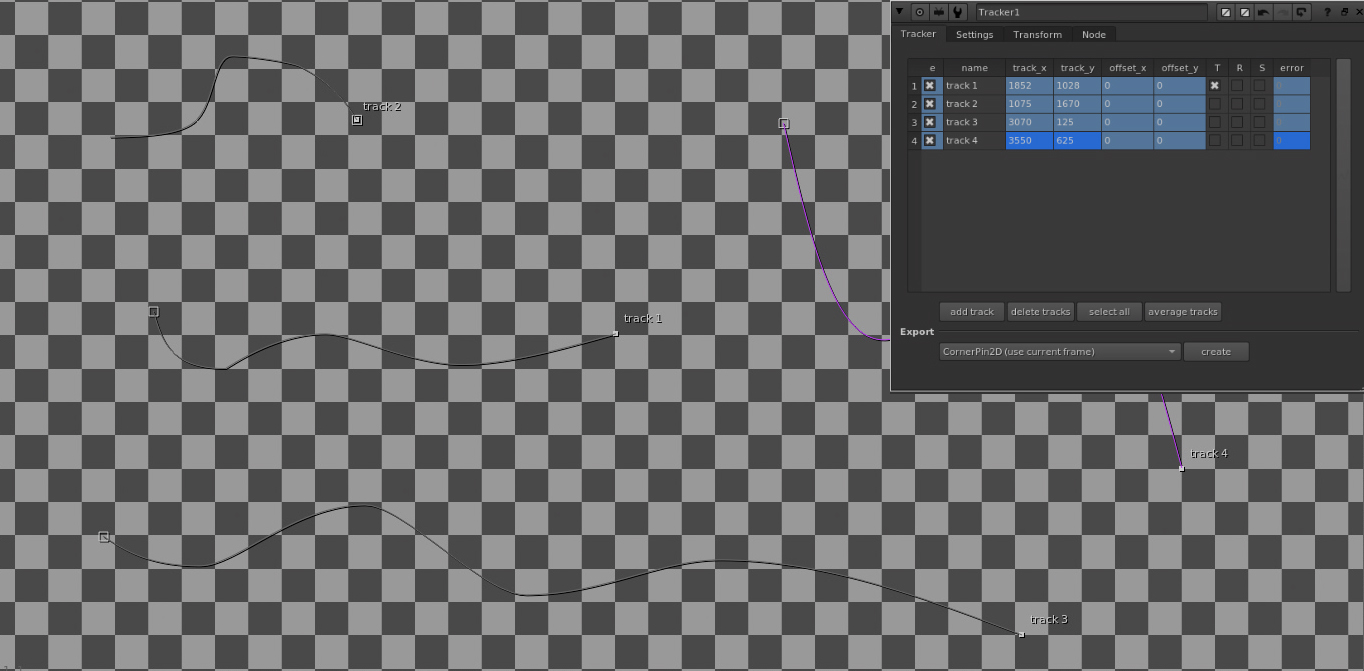Click the track_x column header
The width and height of the screenshot is (1364, 671).
(x=1029, y=68)
